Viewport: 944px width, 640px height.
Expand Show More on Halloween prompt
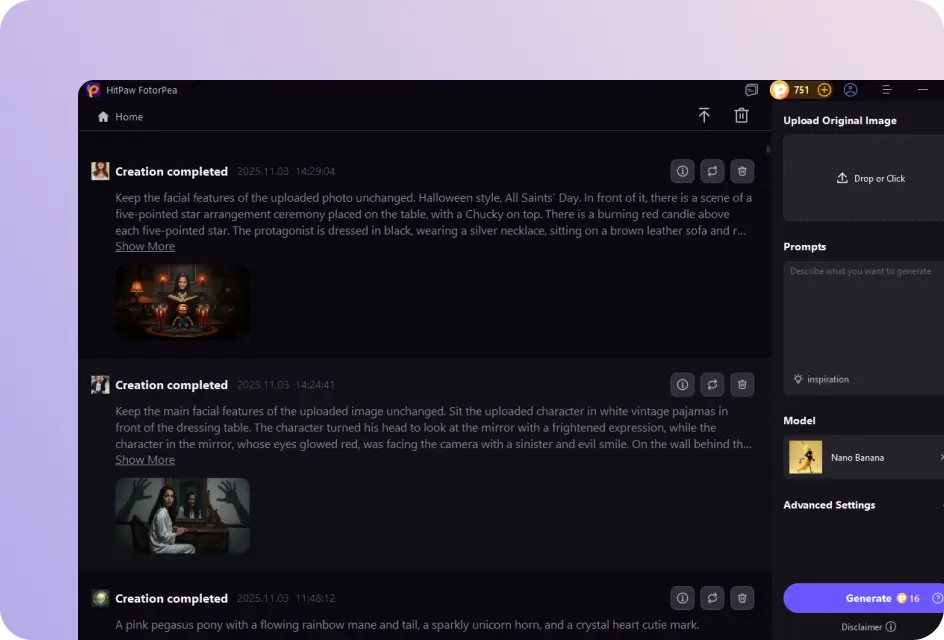145,247
